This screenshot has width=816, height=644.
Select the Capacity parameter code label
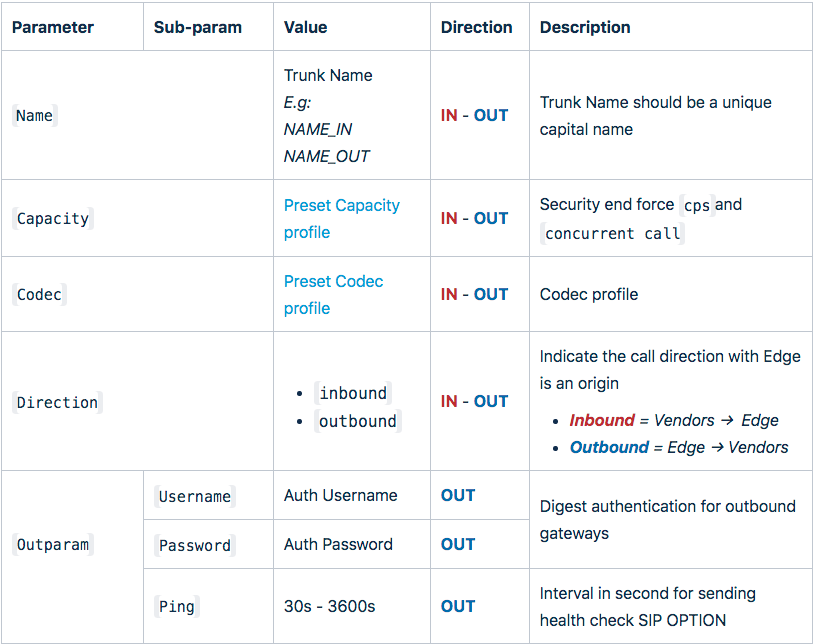point(53,218)
